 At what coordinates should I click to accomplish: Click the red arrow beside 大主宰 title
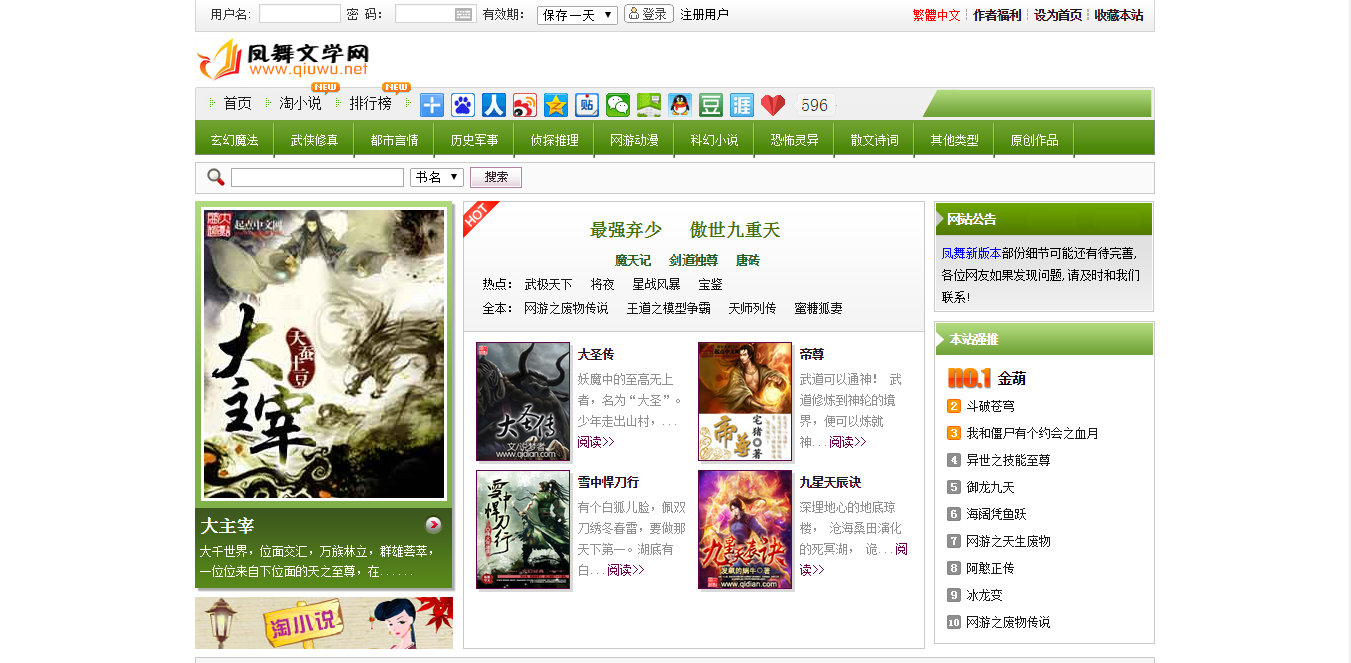pos(433,525)
